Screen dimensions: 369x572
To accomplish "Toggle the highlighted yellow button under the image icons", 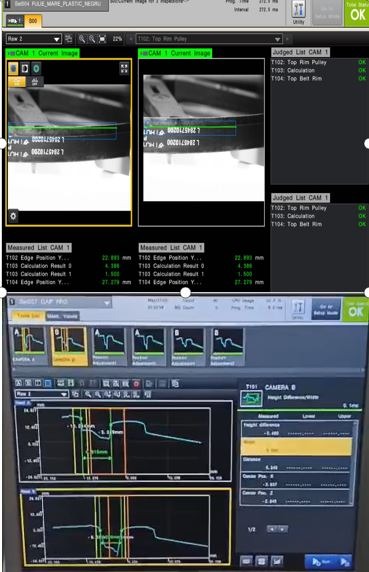I will (x=17, y=81).
